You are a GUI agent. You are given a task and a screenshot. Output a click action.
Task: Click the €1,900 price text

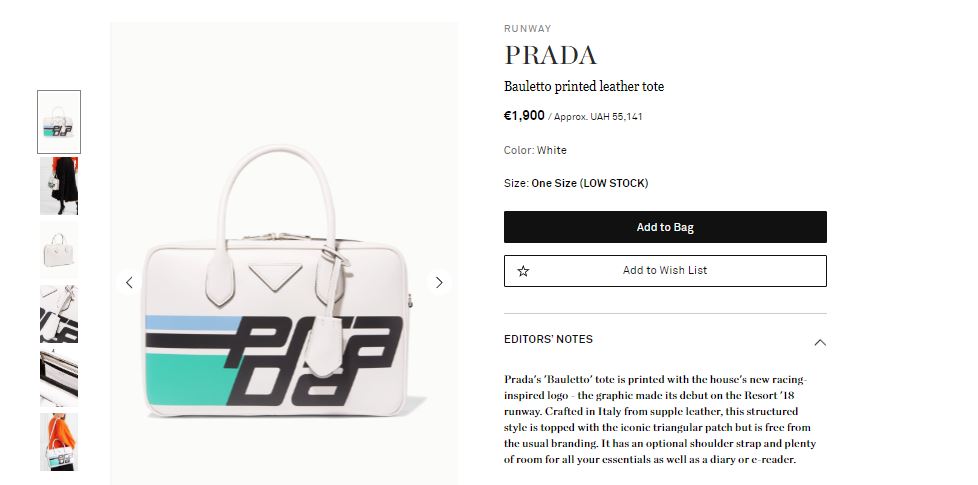point(524,116)
